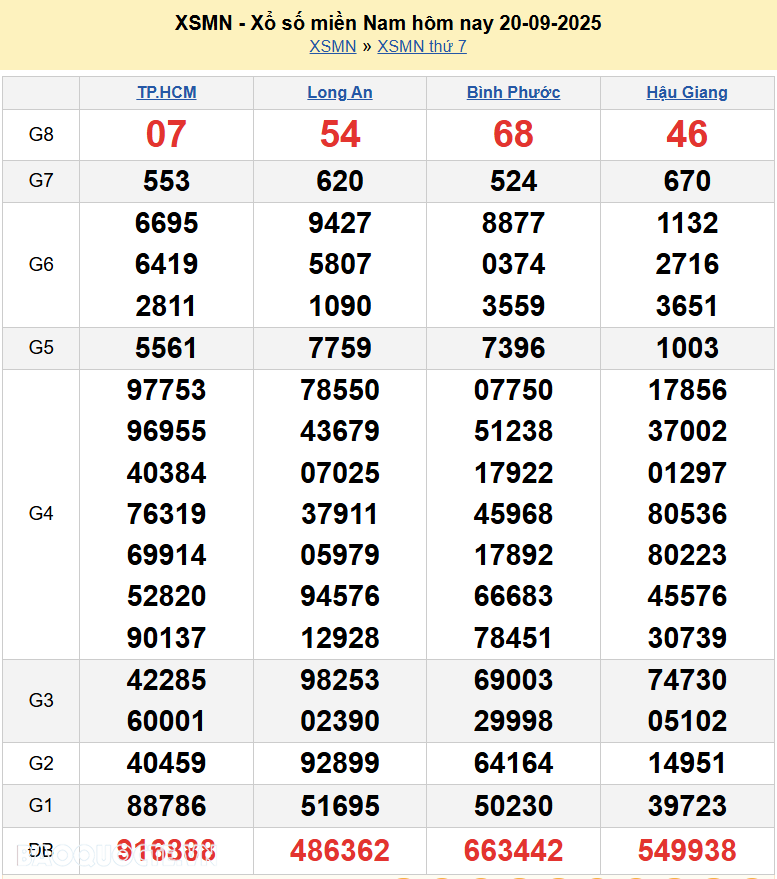This screenshot has height=879, width=777.
Task: Select the G8 number 07 for TP.HCM
Action: click(166, 134)
